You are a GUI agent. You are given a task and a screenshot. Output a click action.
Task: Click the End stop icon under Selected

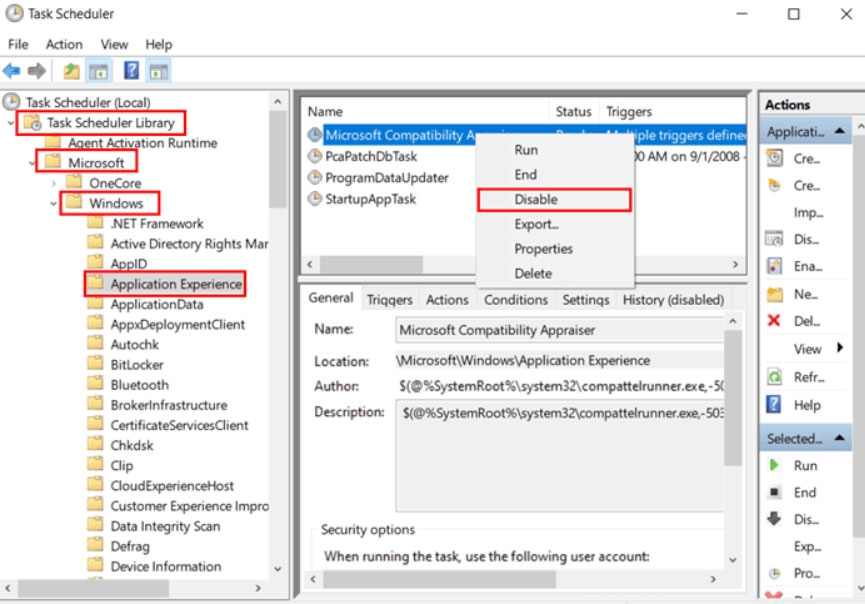coord(775,491)
